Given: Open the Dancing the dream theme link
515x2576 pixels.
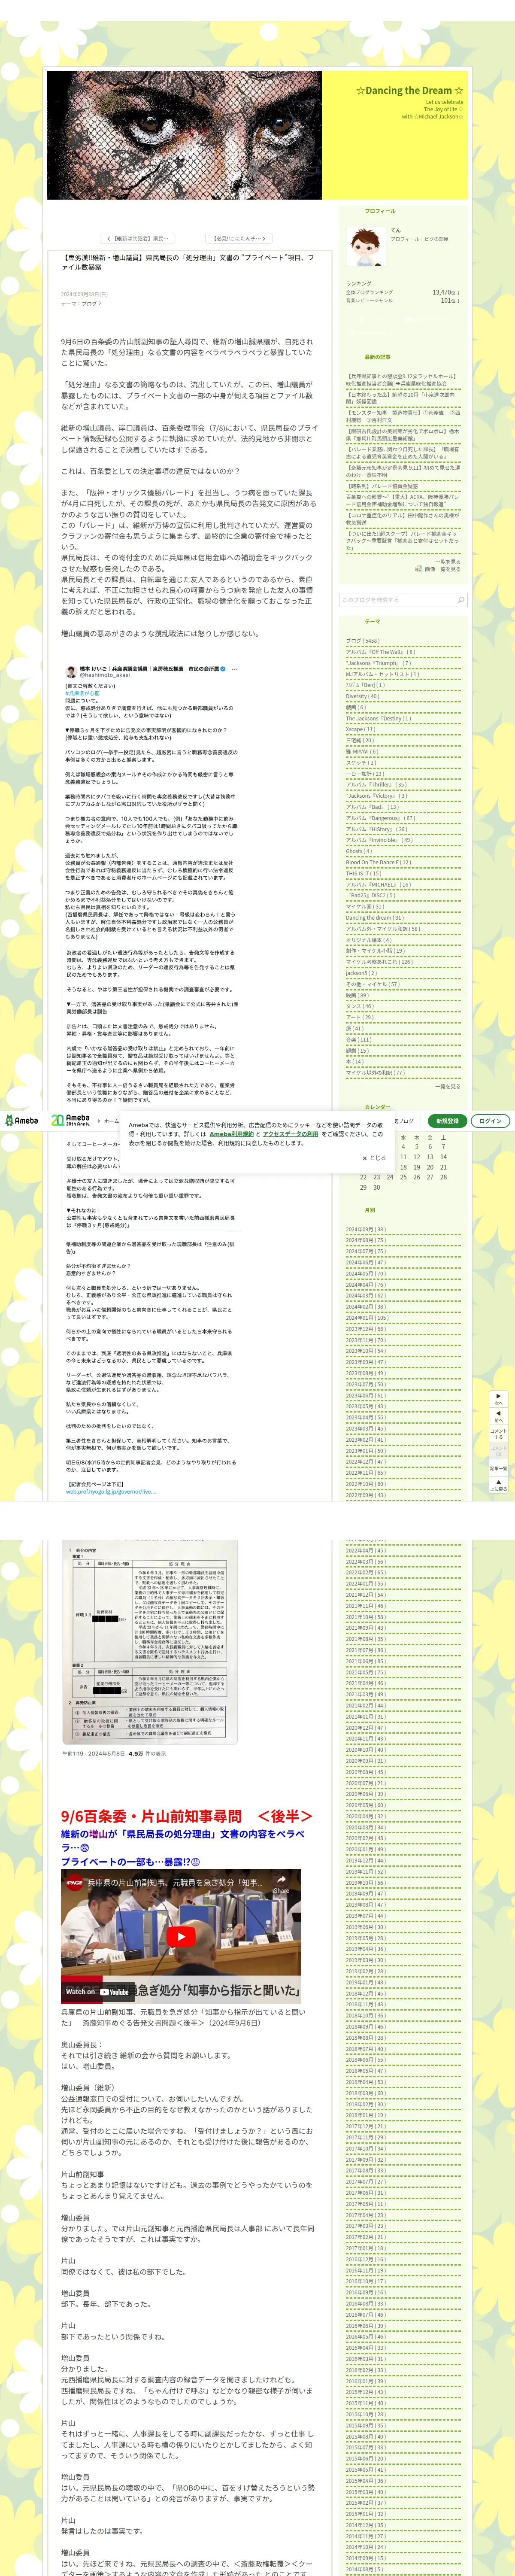Looking at the screenshot, I should pos(375,917).
